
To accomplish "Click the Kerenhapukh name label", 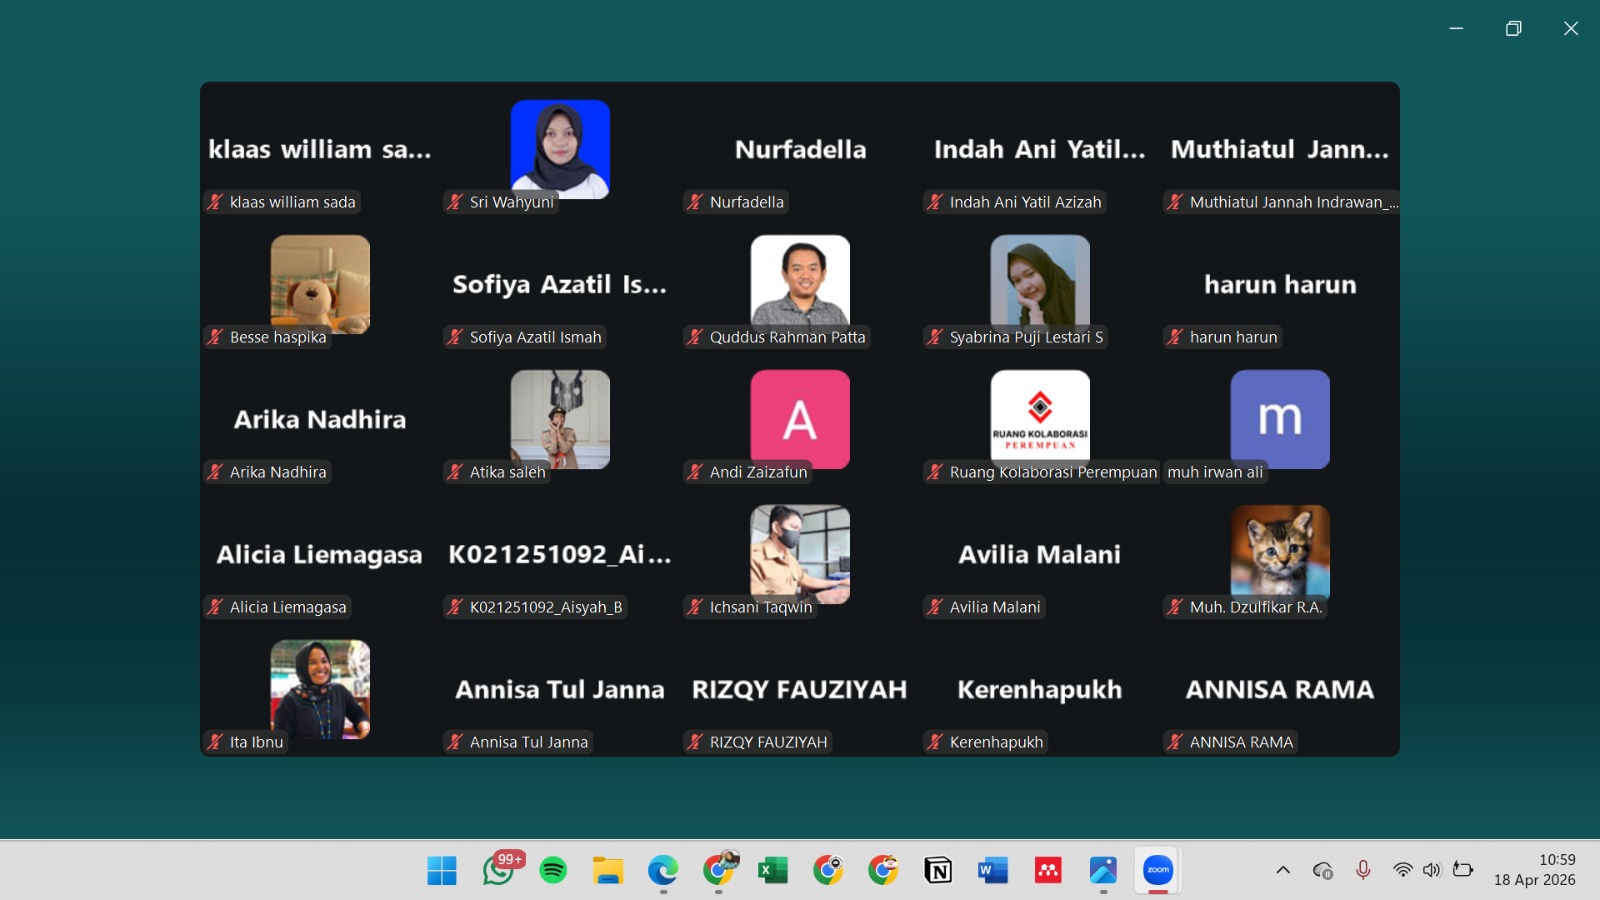I will (x=996, y=742).
